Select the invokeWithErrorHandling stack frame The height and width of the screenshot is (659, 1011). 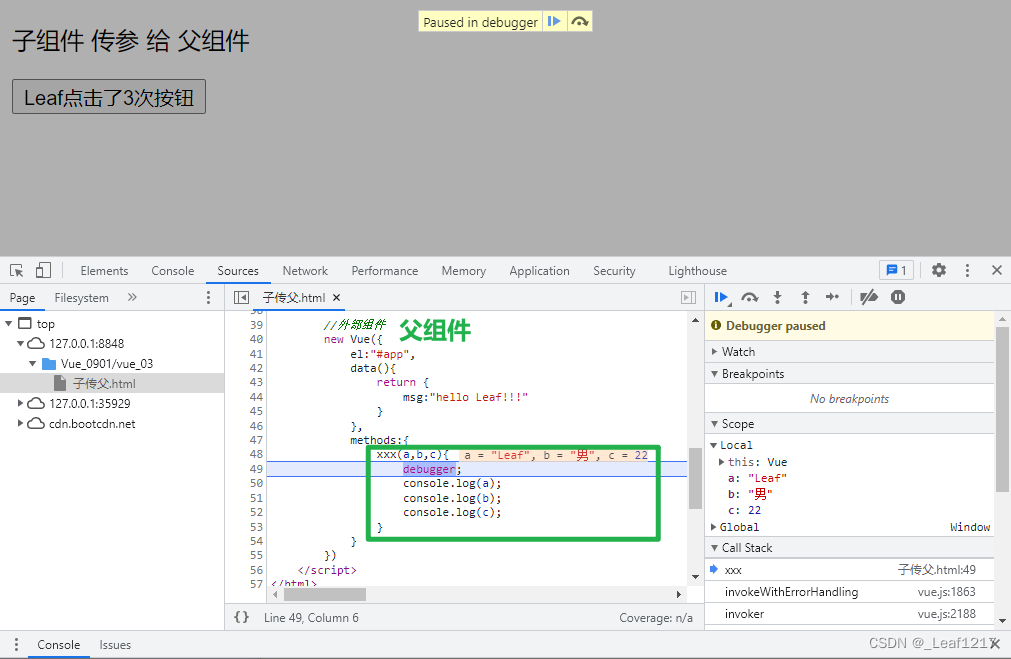click(849, 592)
